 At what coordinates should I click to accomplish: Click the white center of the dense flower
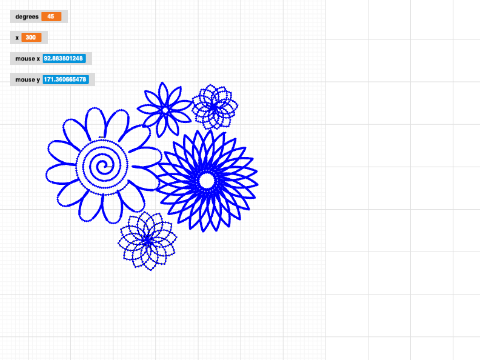click(x=207, y=181)
